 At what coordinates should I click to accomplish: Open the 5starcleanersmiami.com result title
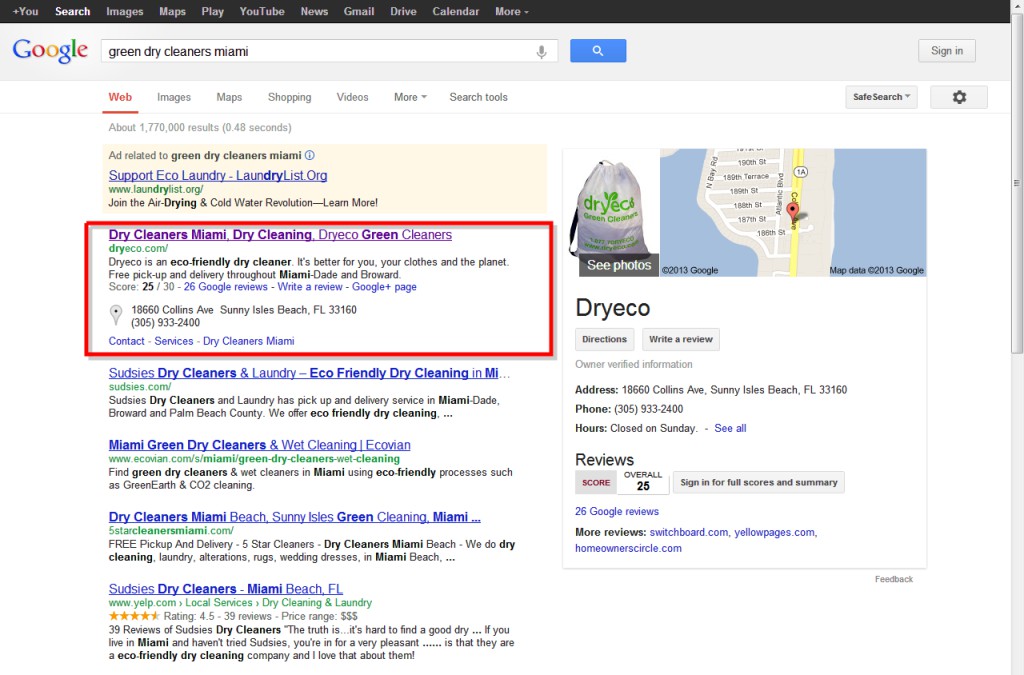click(x=295, y=516)
